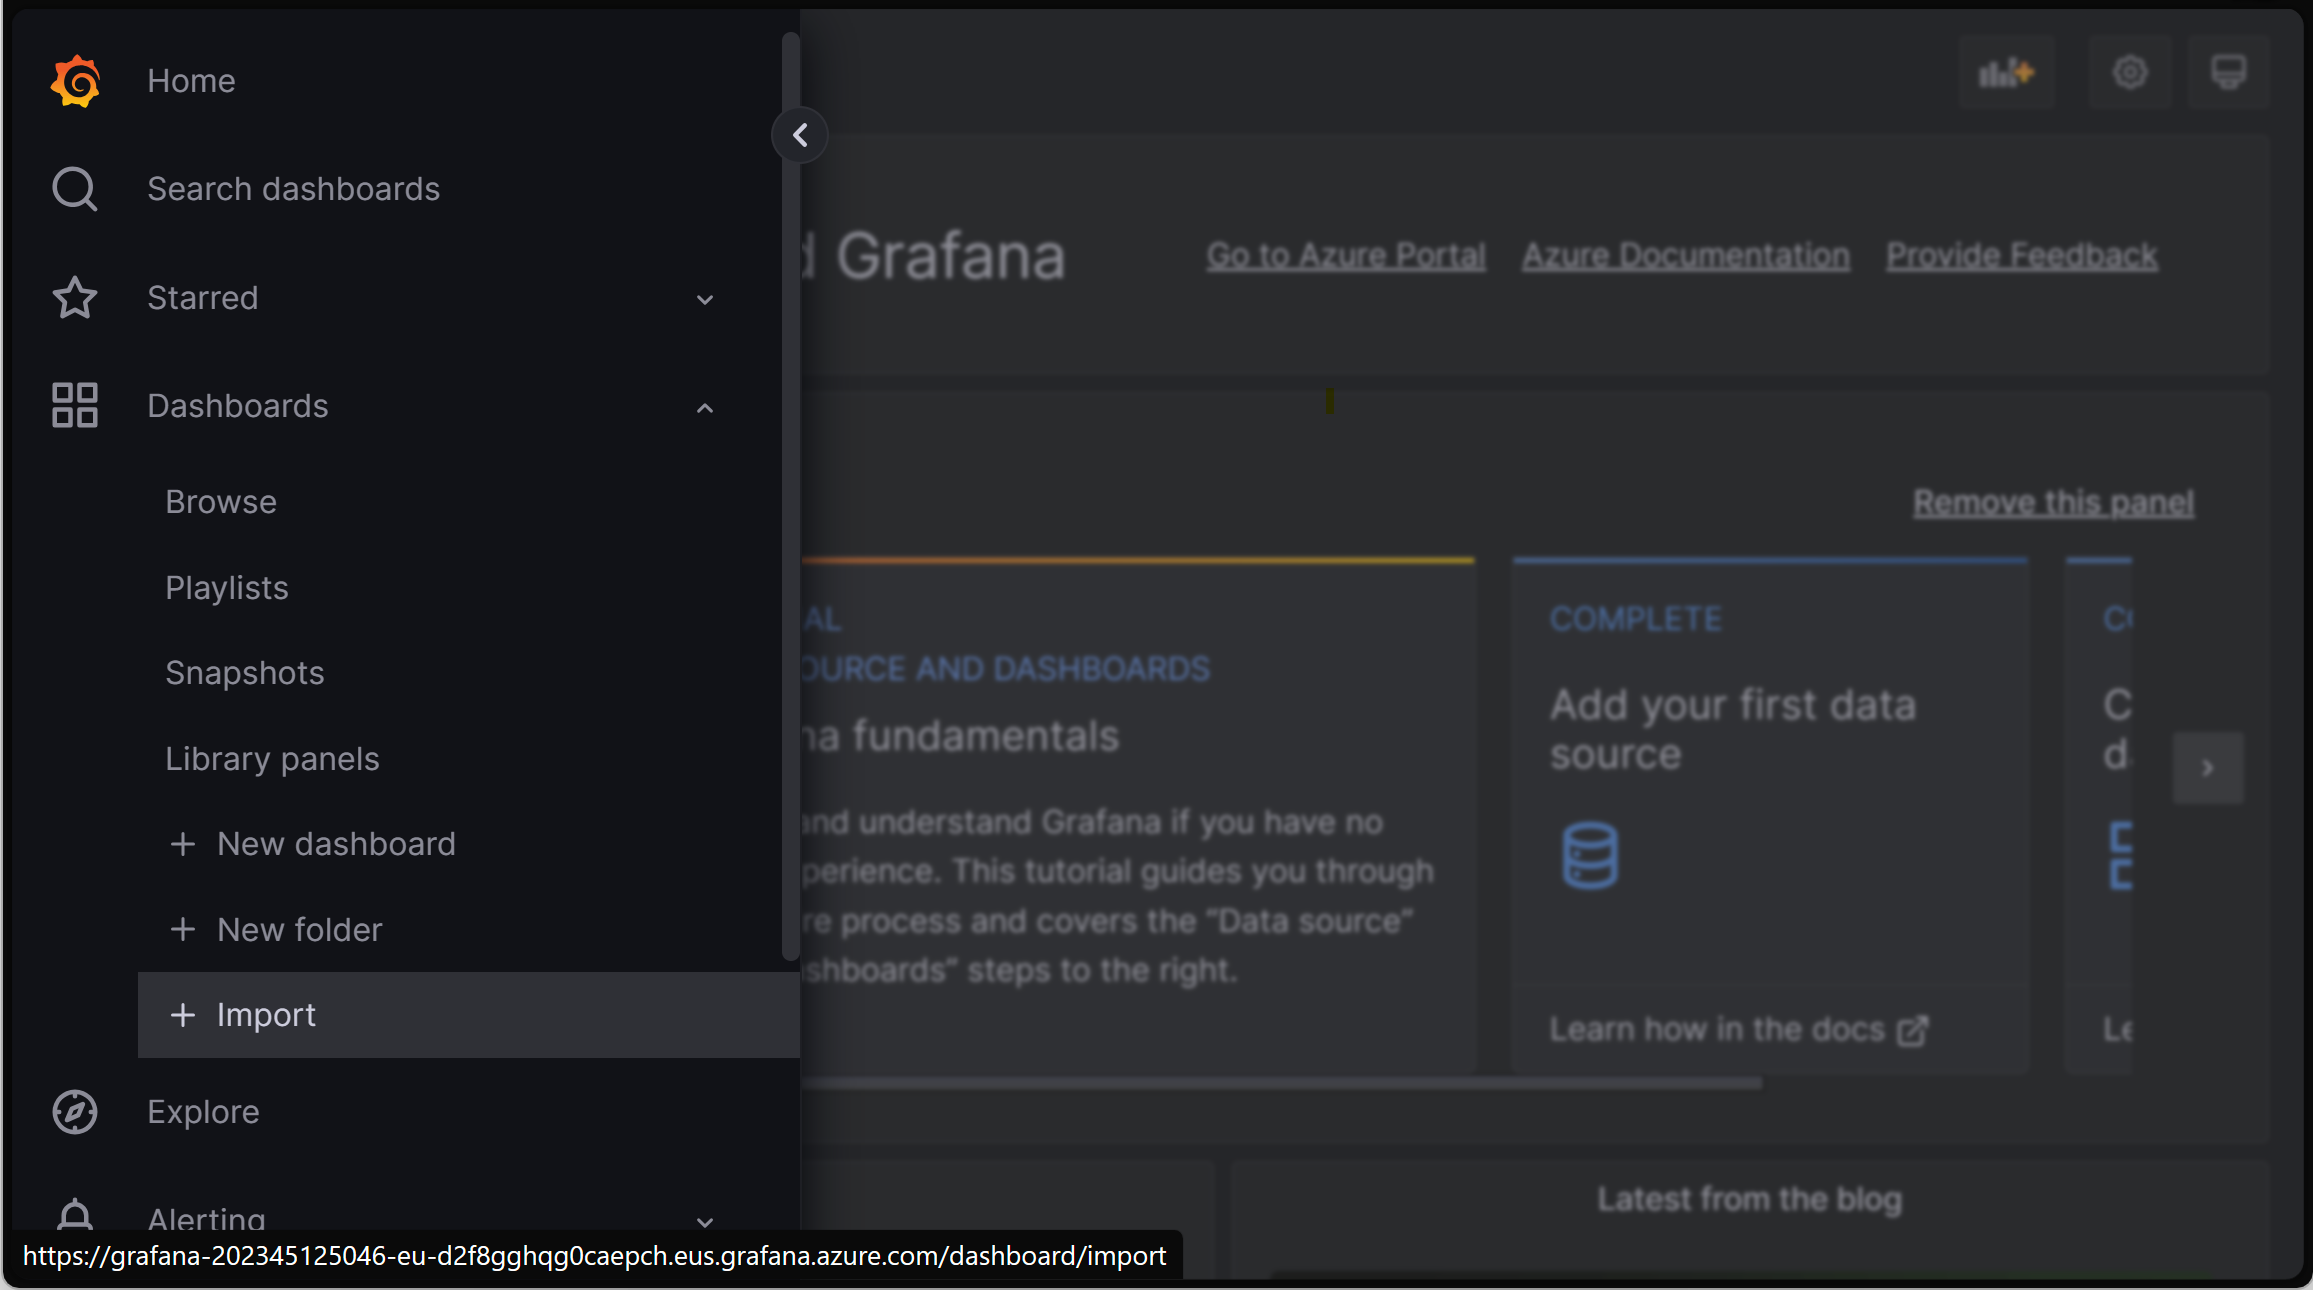
Task: Click the Starred section star icon
Action: coord(73,297)
